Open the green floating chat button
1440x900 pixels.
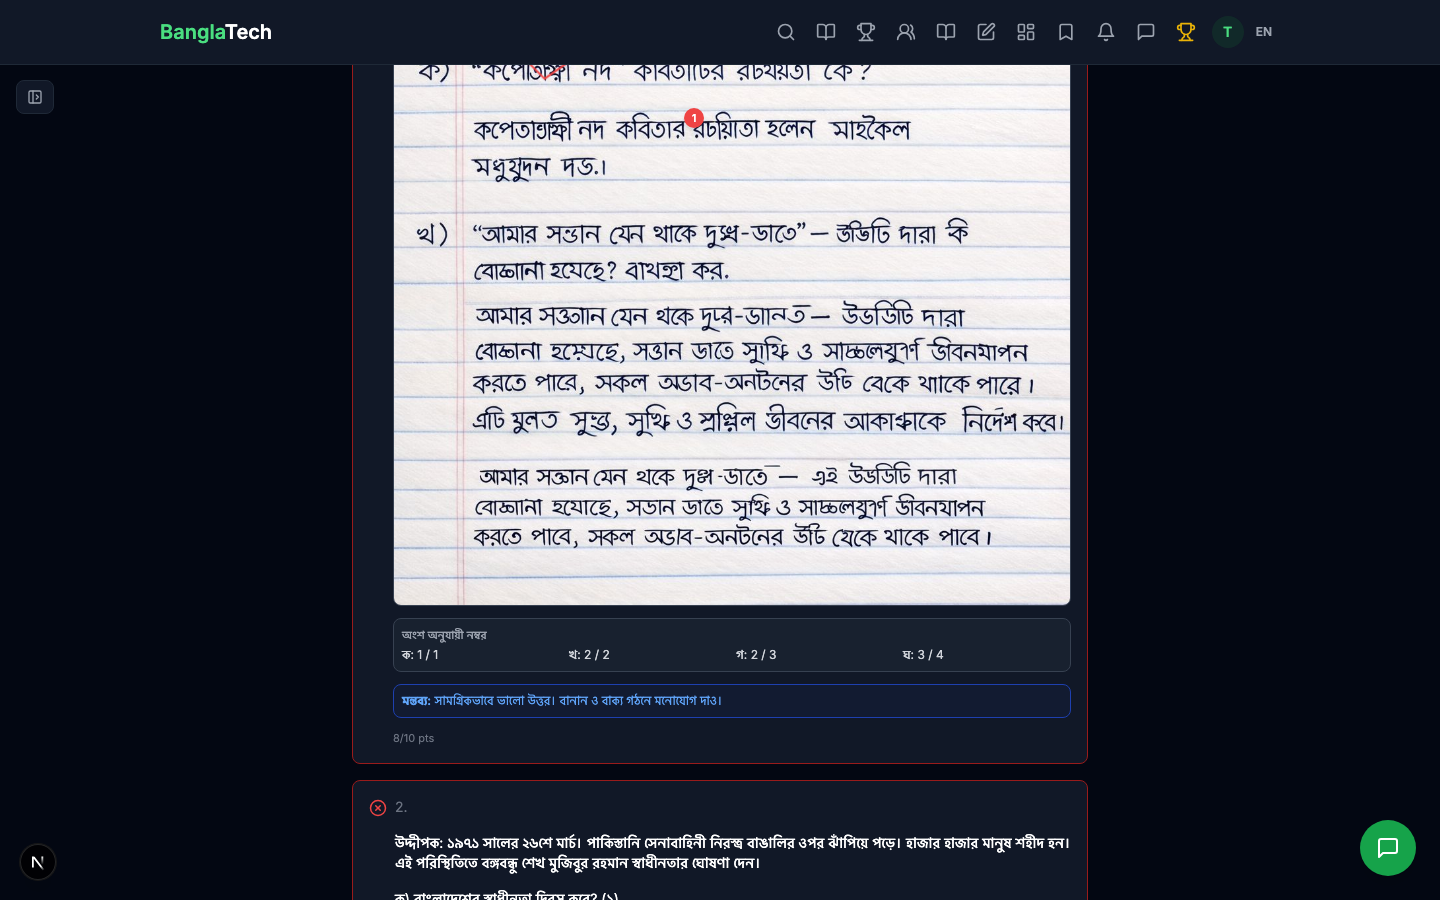pos(1387,848)
